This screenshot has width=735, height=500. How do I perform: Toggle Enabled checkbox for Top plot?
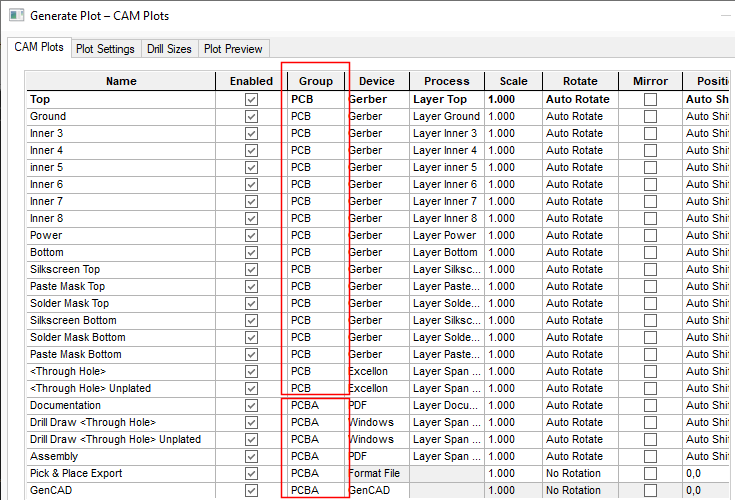[x=251, y=100]
